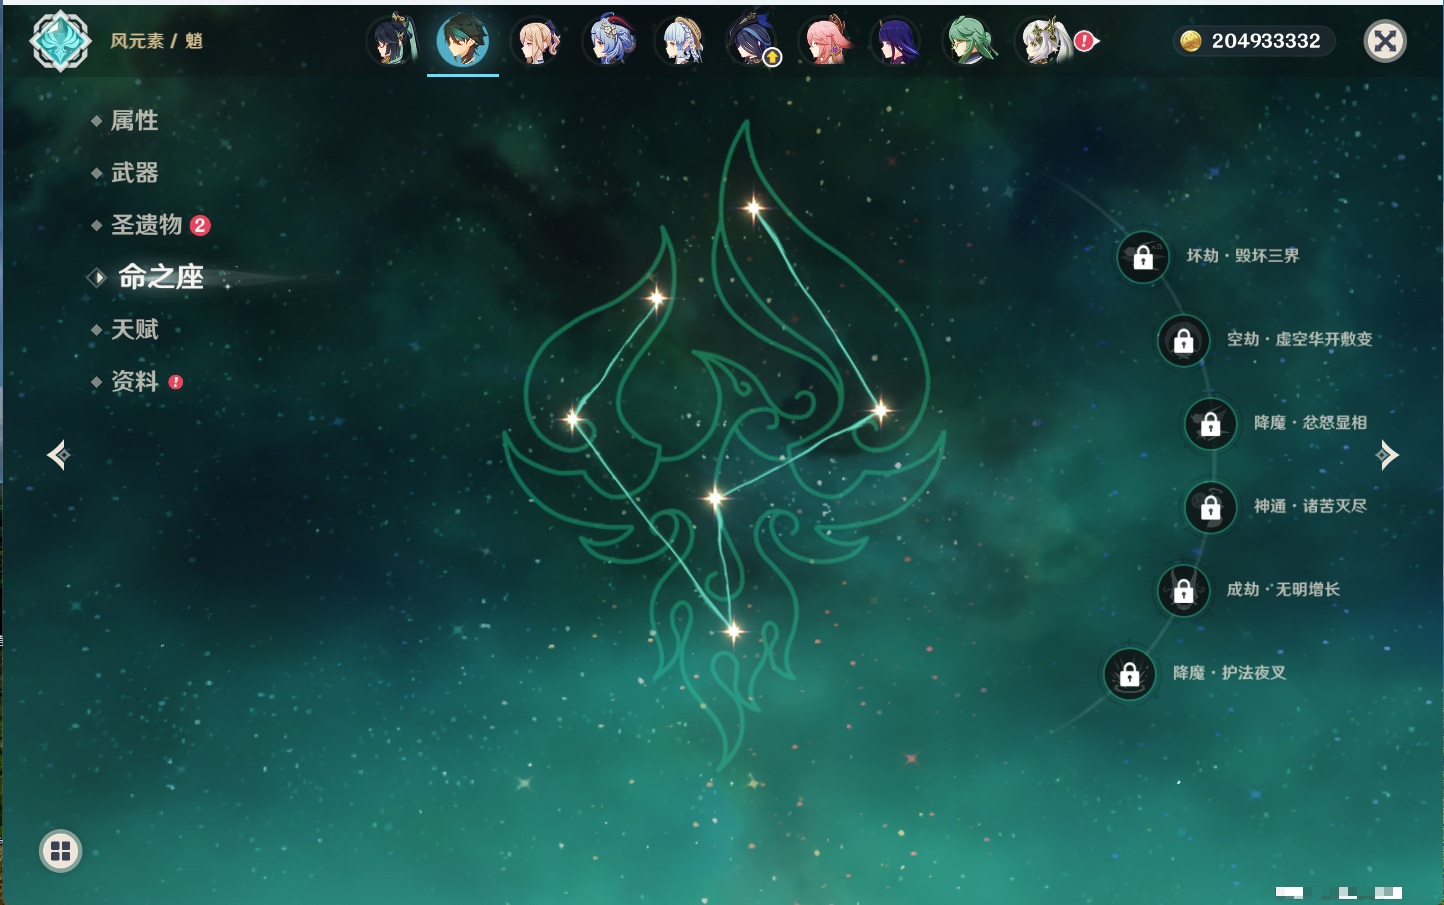Viewport: 1444px width, 905px height.
Task: Open the 资料 profile tab
Action: (134, 381)
